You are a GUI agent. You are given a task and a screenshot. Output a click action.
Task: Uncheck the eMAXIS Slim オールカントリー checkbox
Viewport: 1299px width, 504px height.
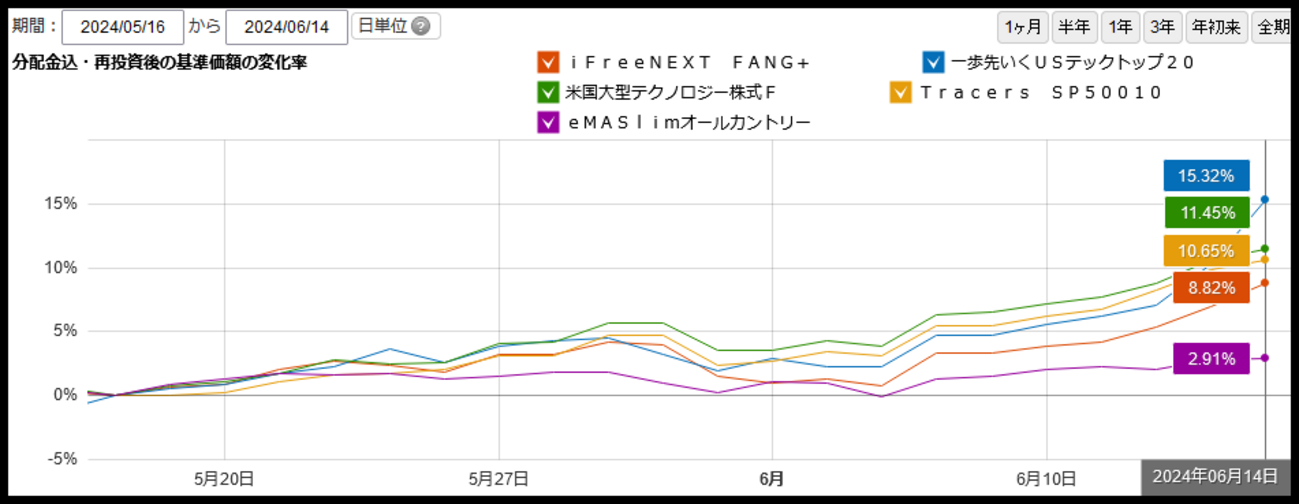point(547,123)
